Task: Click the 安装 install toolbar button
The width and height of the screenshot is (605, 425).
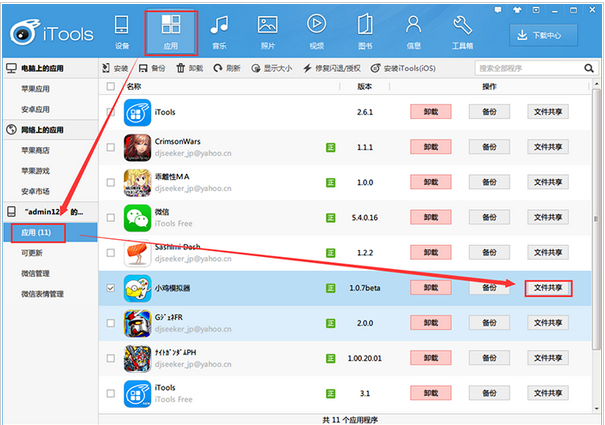Action: click(x=115, y=68)
